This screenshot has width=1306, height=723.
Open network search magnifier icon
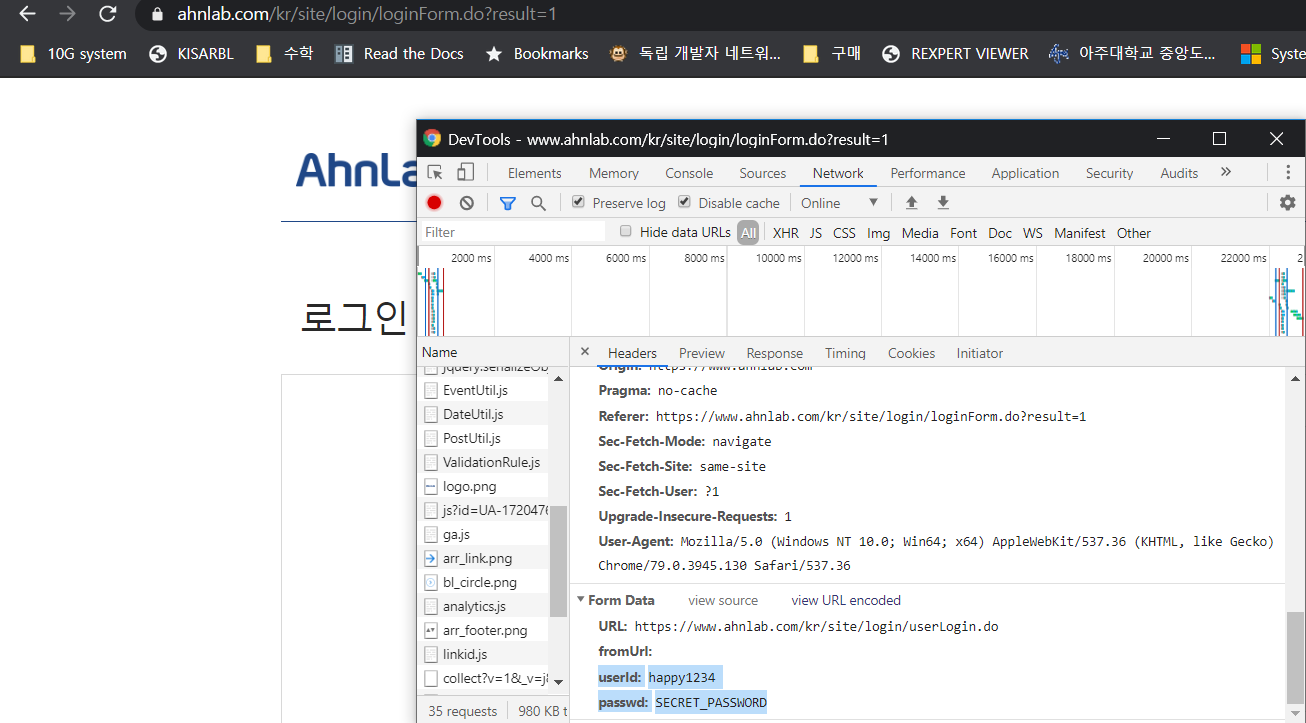coord(538,203)
